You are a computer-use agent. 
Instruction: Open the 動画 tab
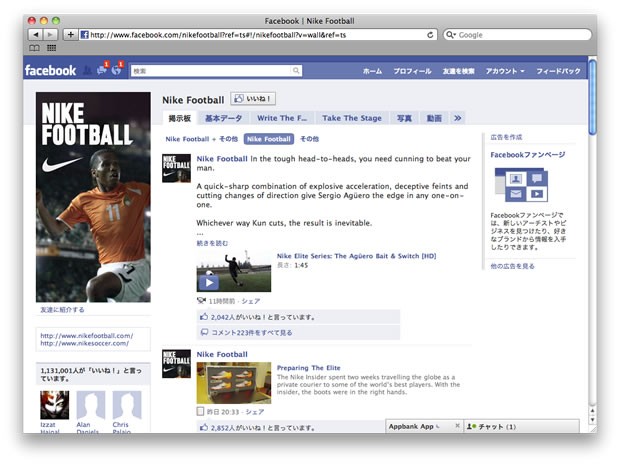[x=434, y=118]
